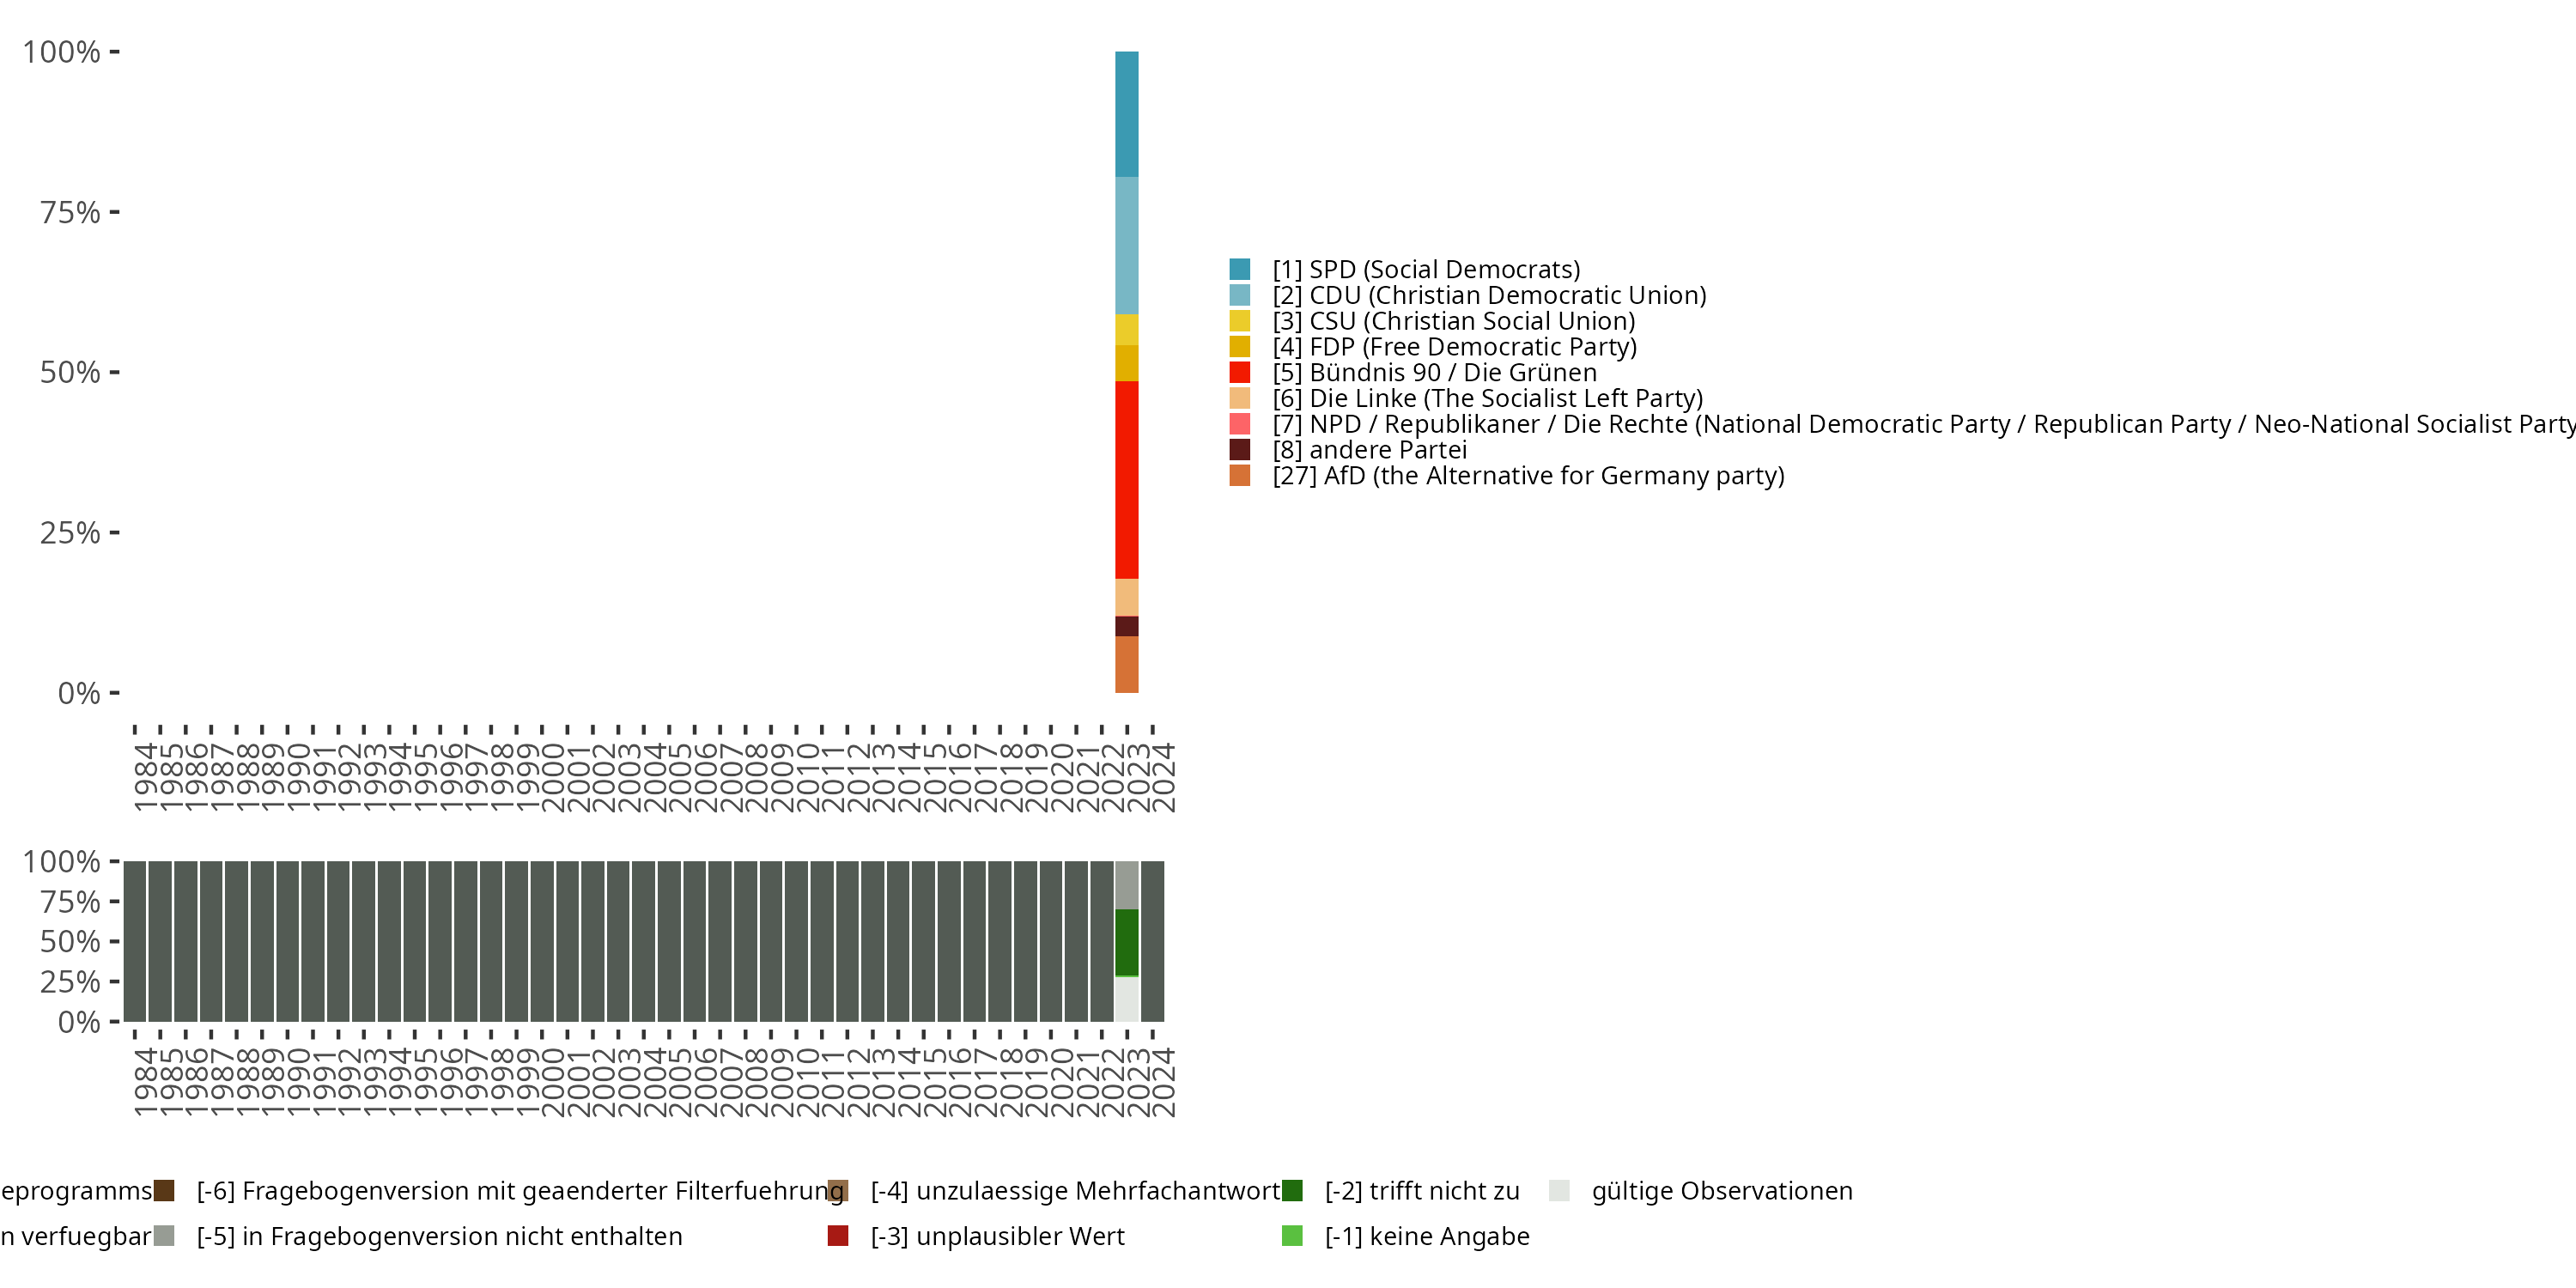Click the unplausibler Wert legend swatch
The width and height of the screenshot is (2576, 1288).
point(838,1236)
